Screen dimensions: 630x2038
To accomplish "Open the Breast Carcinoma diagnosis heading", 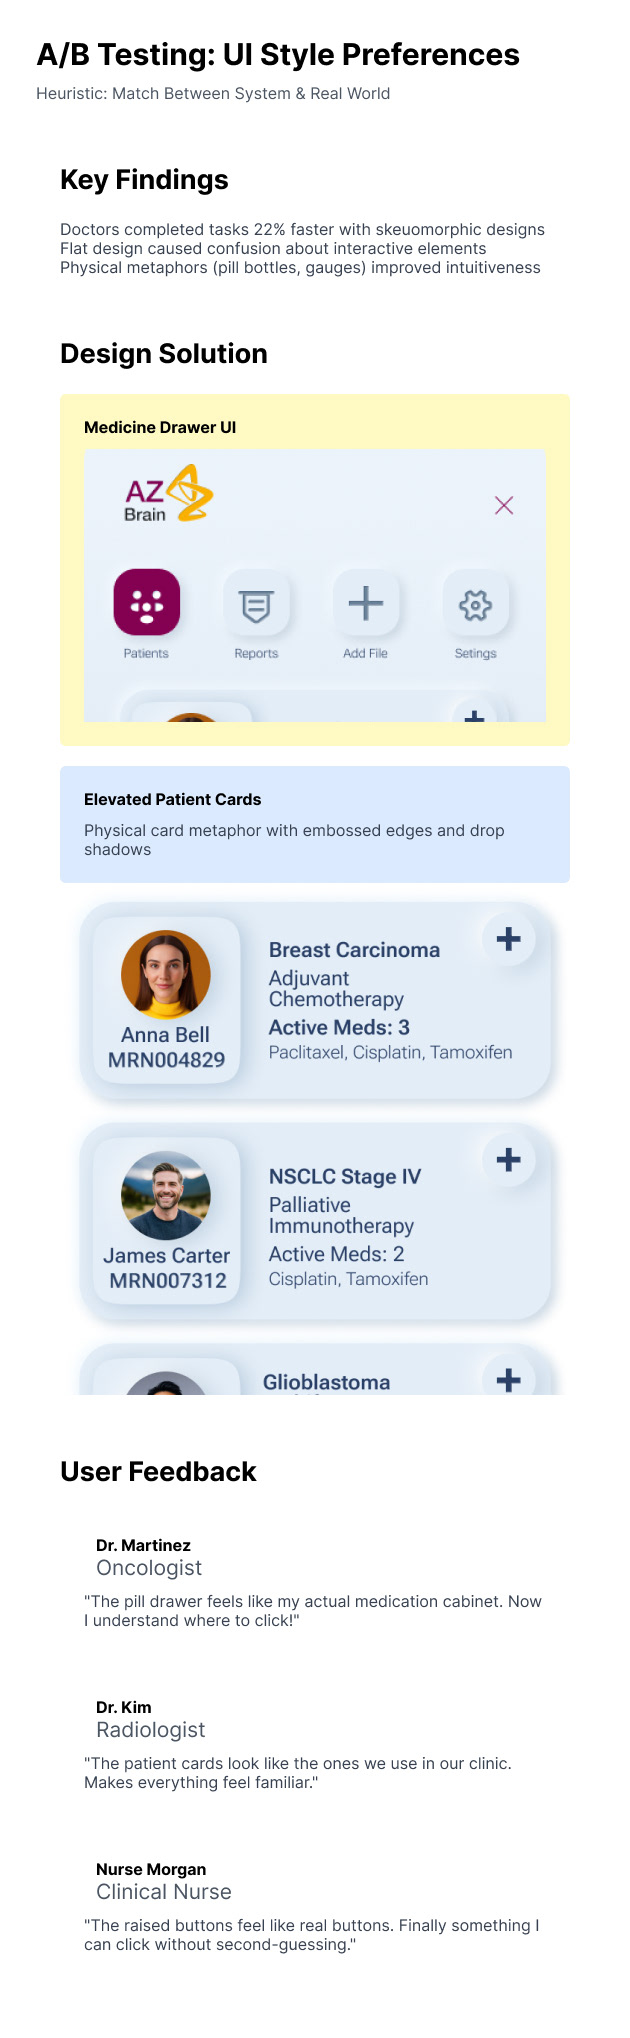I will [354, 950].
